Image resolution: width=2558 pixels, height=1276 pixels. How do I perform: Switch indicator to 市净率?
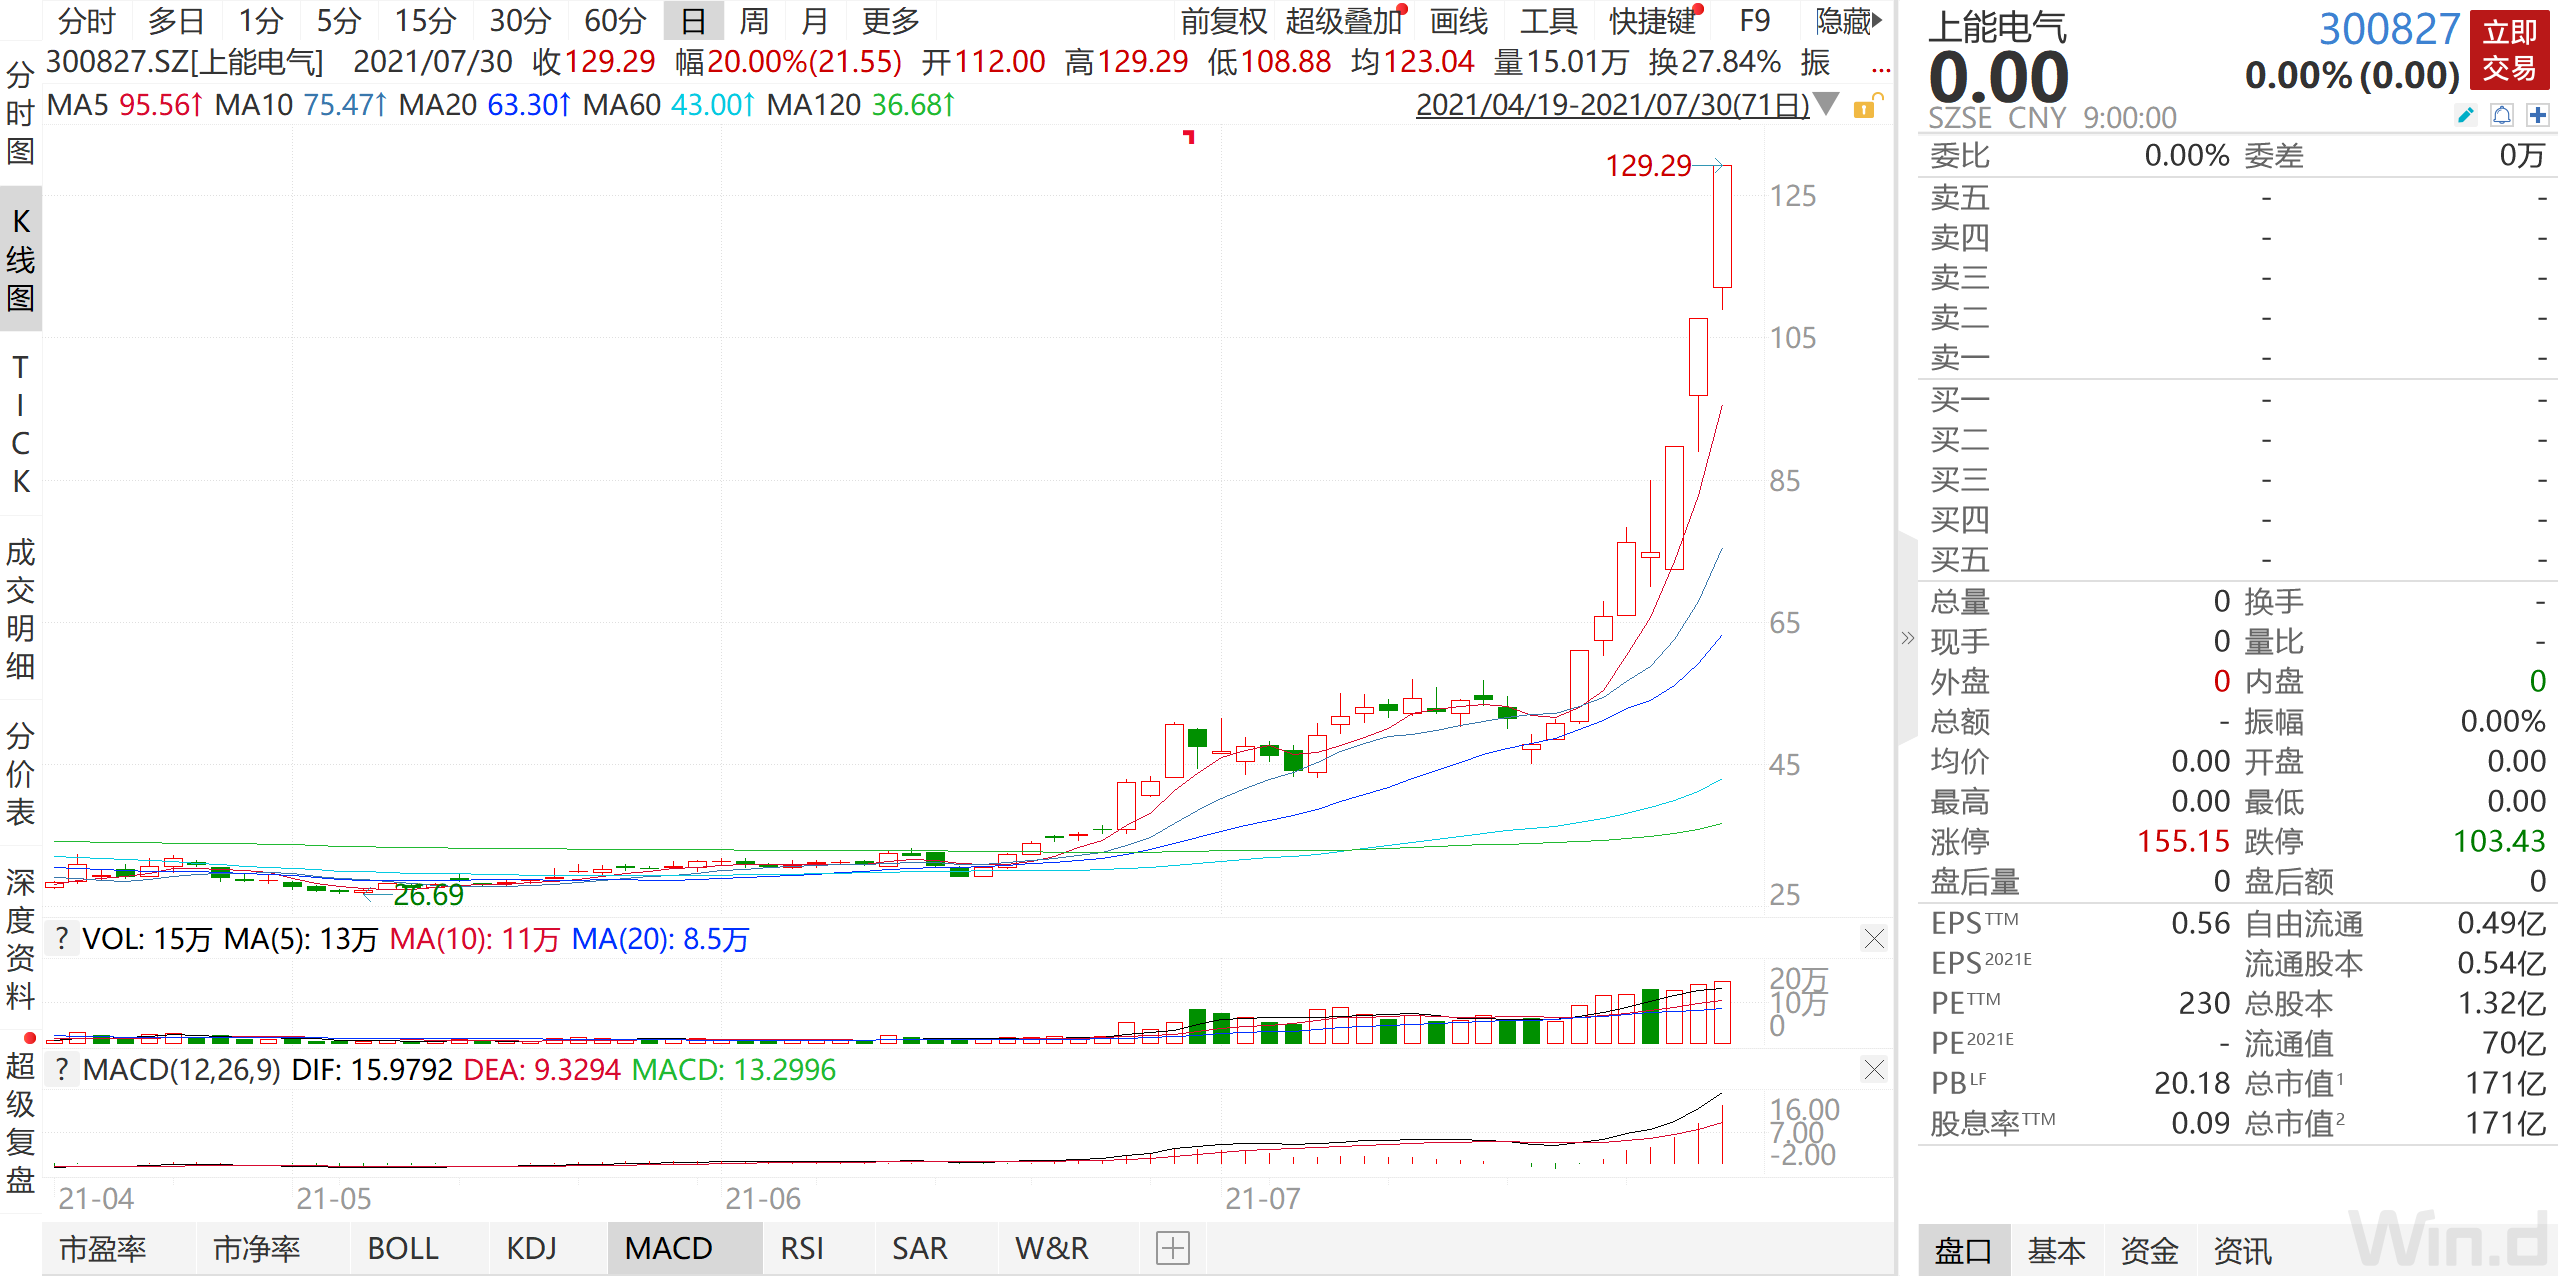pyautogui.click(x=257, y=1248)
